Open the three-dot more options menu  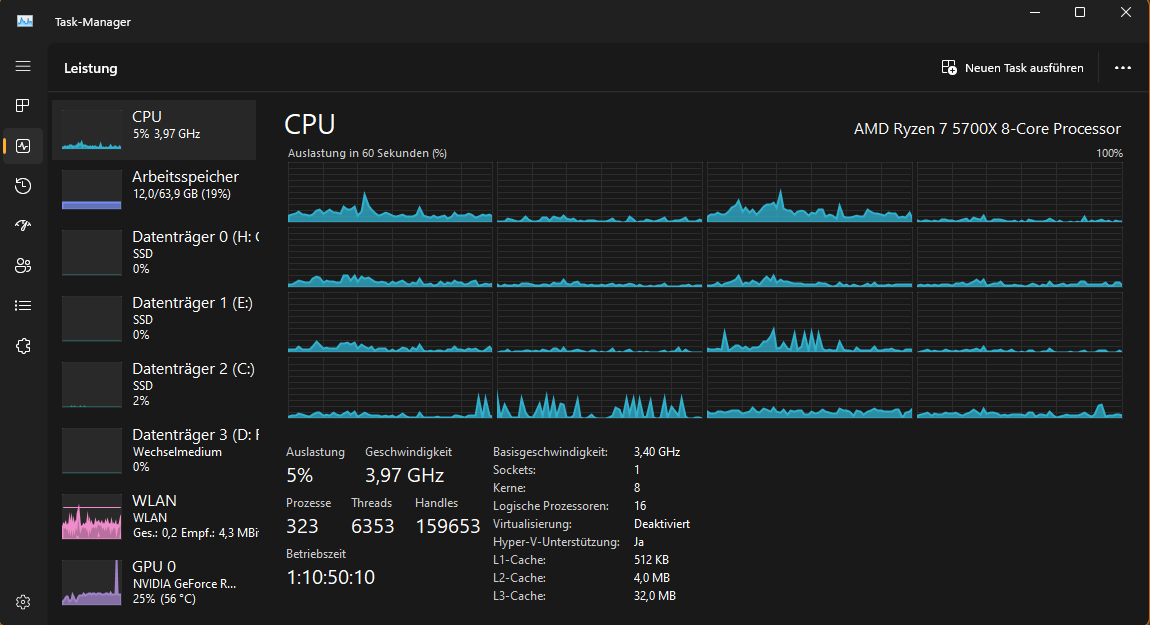coord(1122,67)
